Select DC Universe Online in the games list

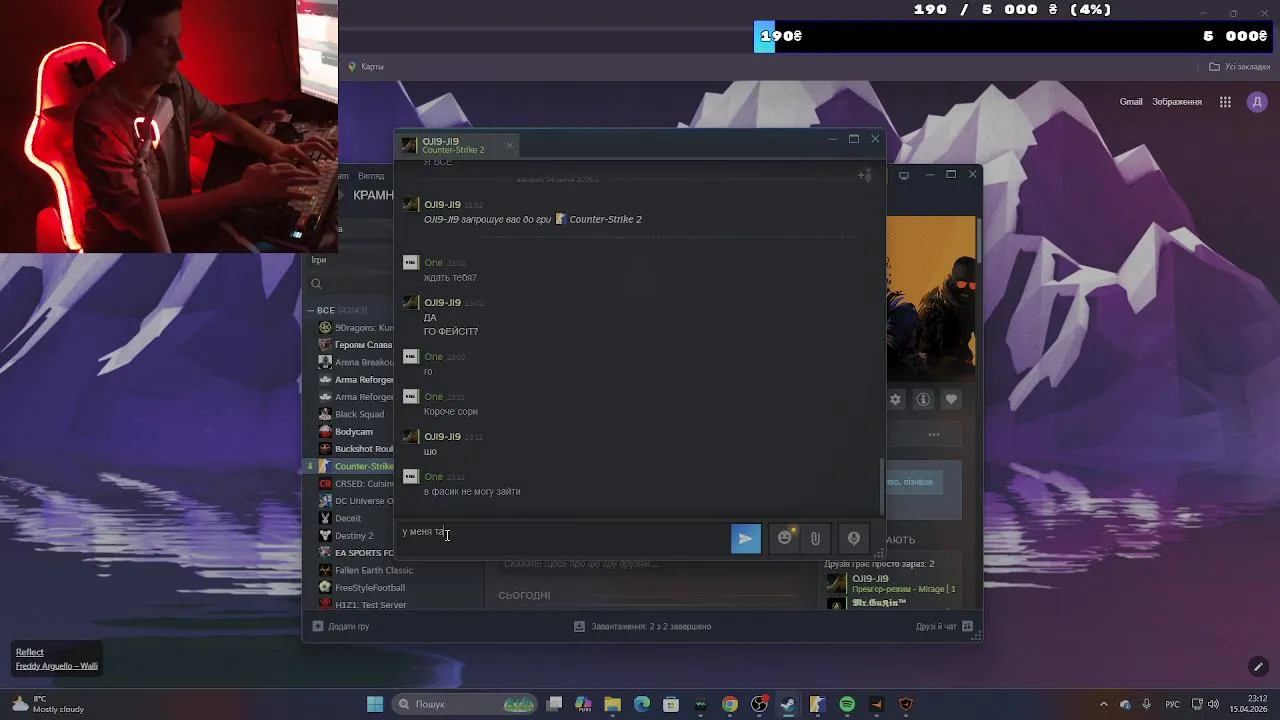[355, 501]
